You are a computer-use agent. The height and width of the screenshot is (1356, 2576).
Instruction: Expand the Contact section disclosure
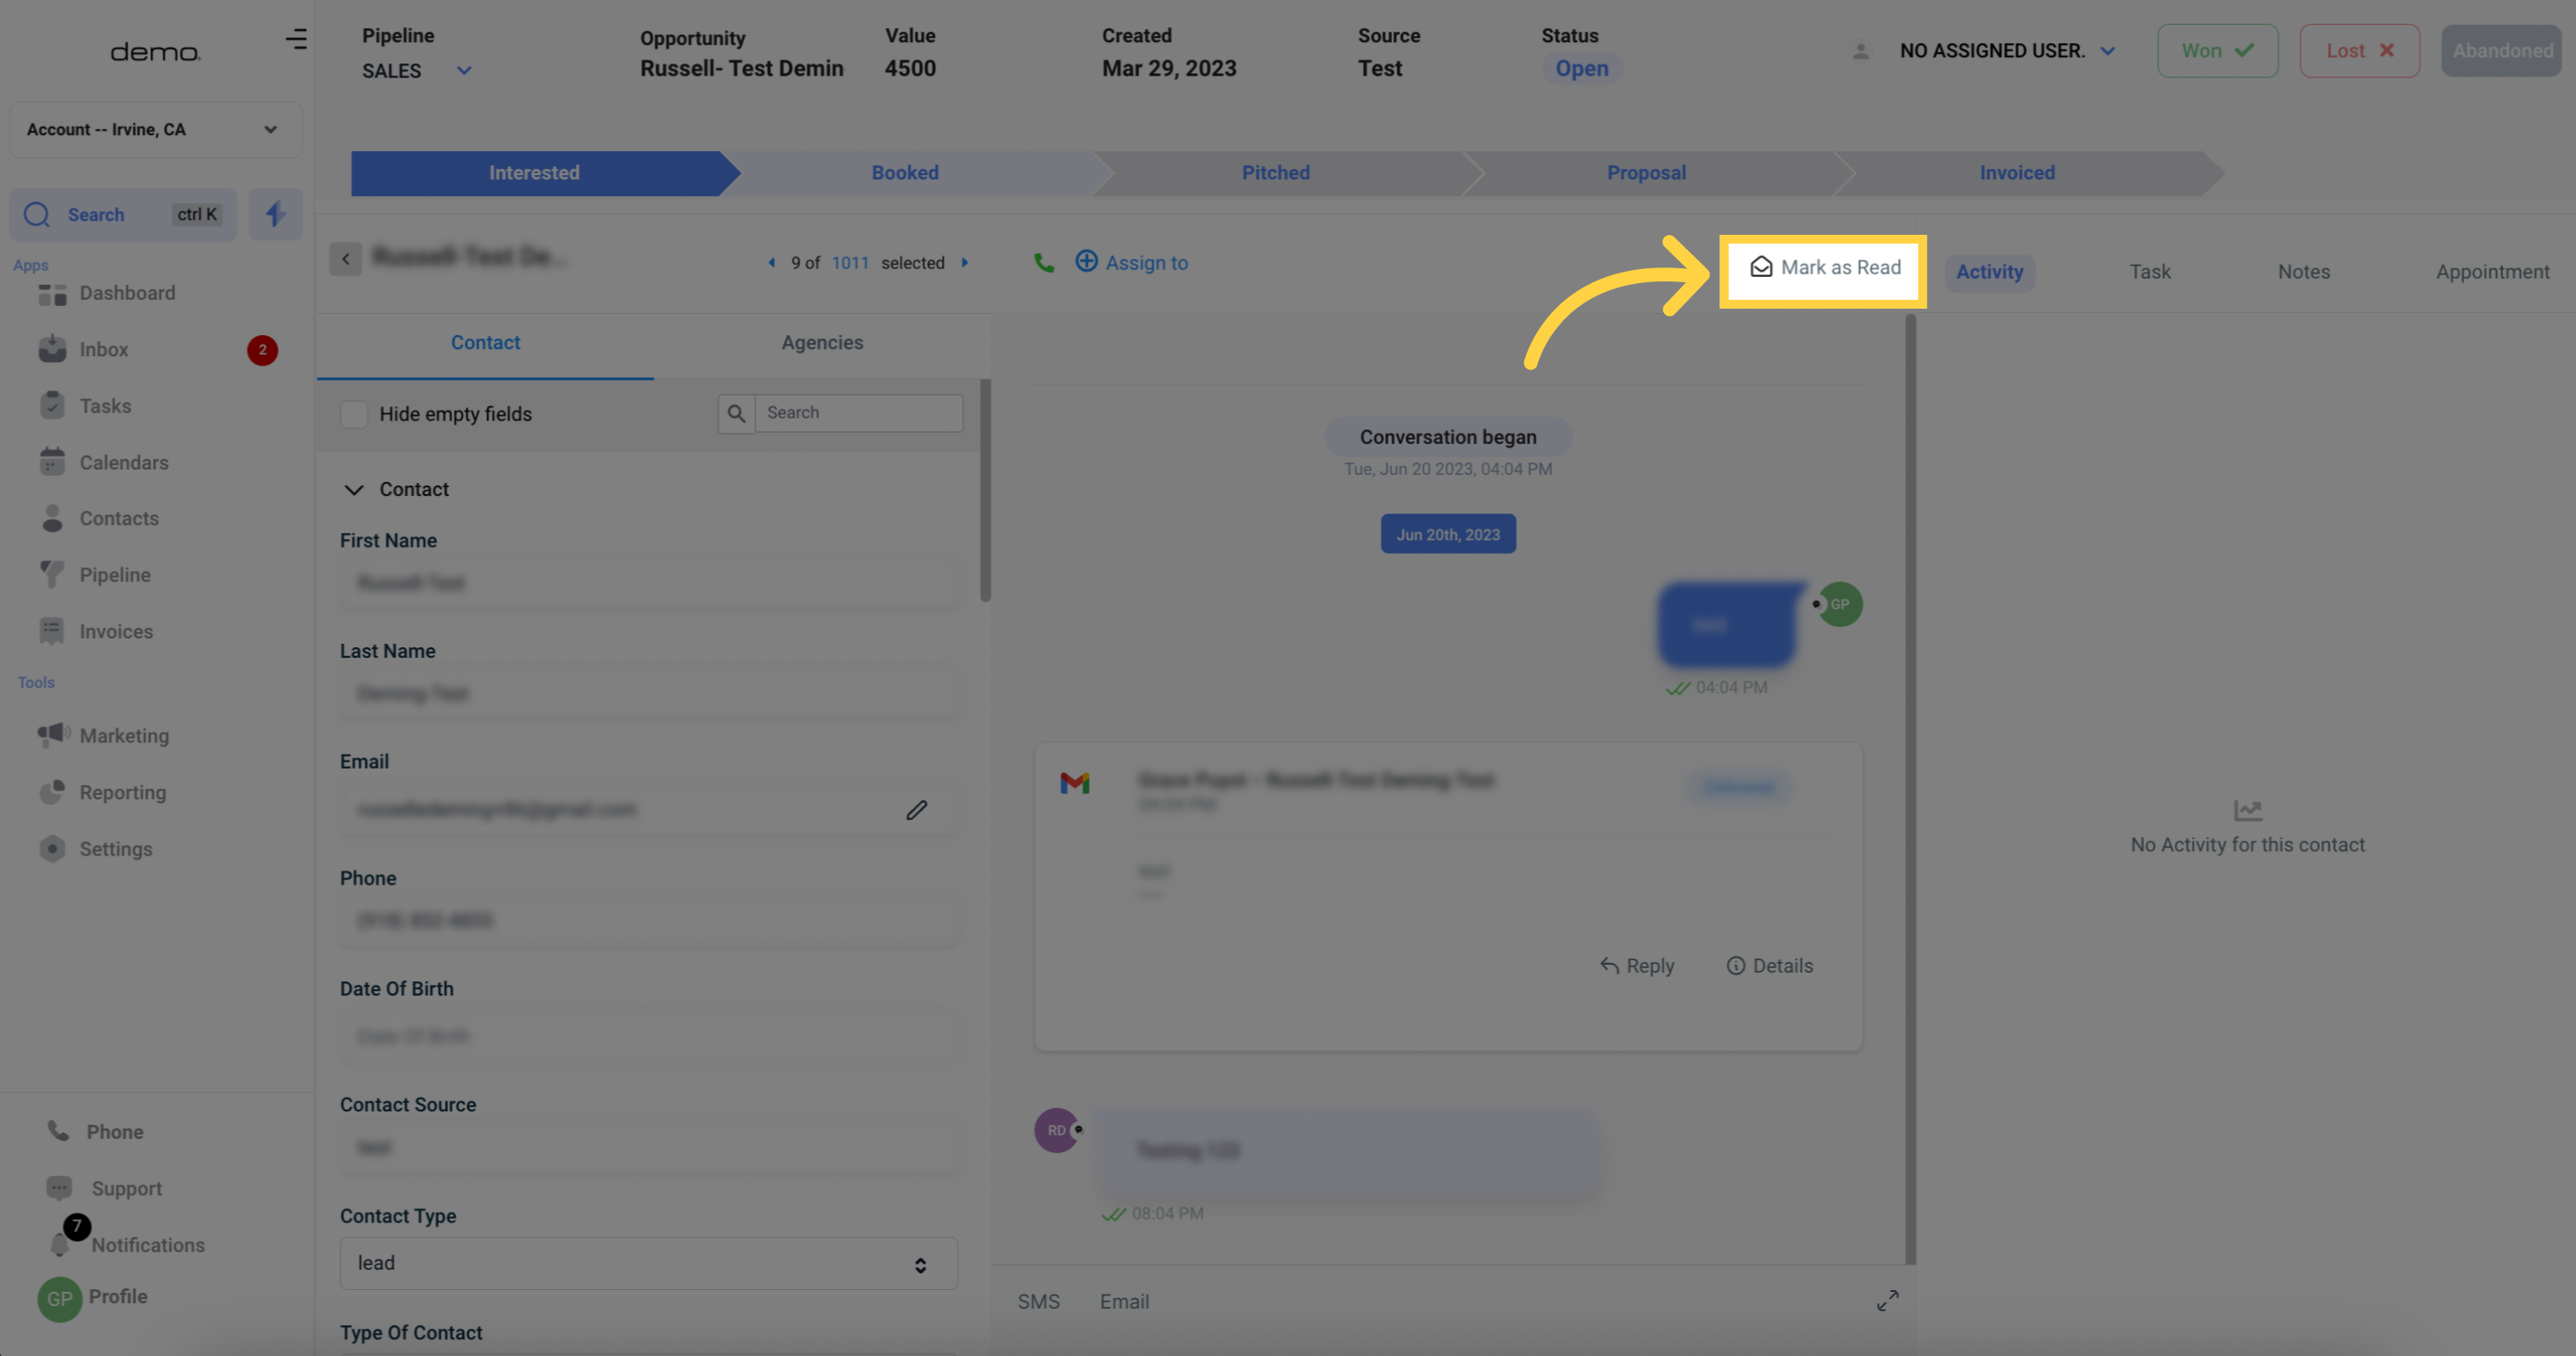click(351, 491)
